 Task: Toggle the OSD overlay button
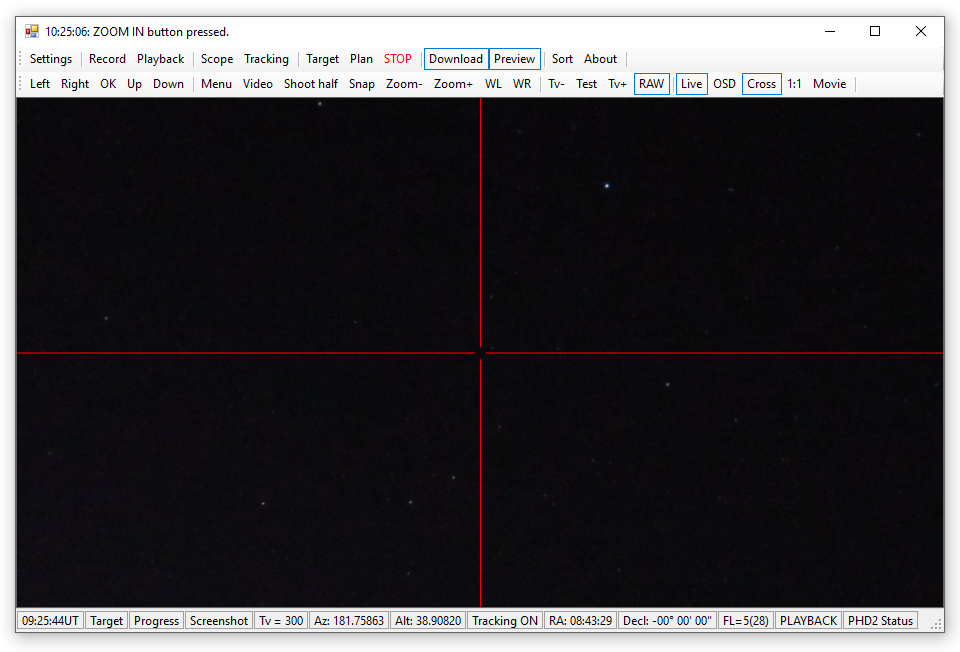[724, 84]
